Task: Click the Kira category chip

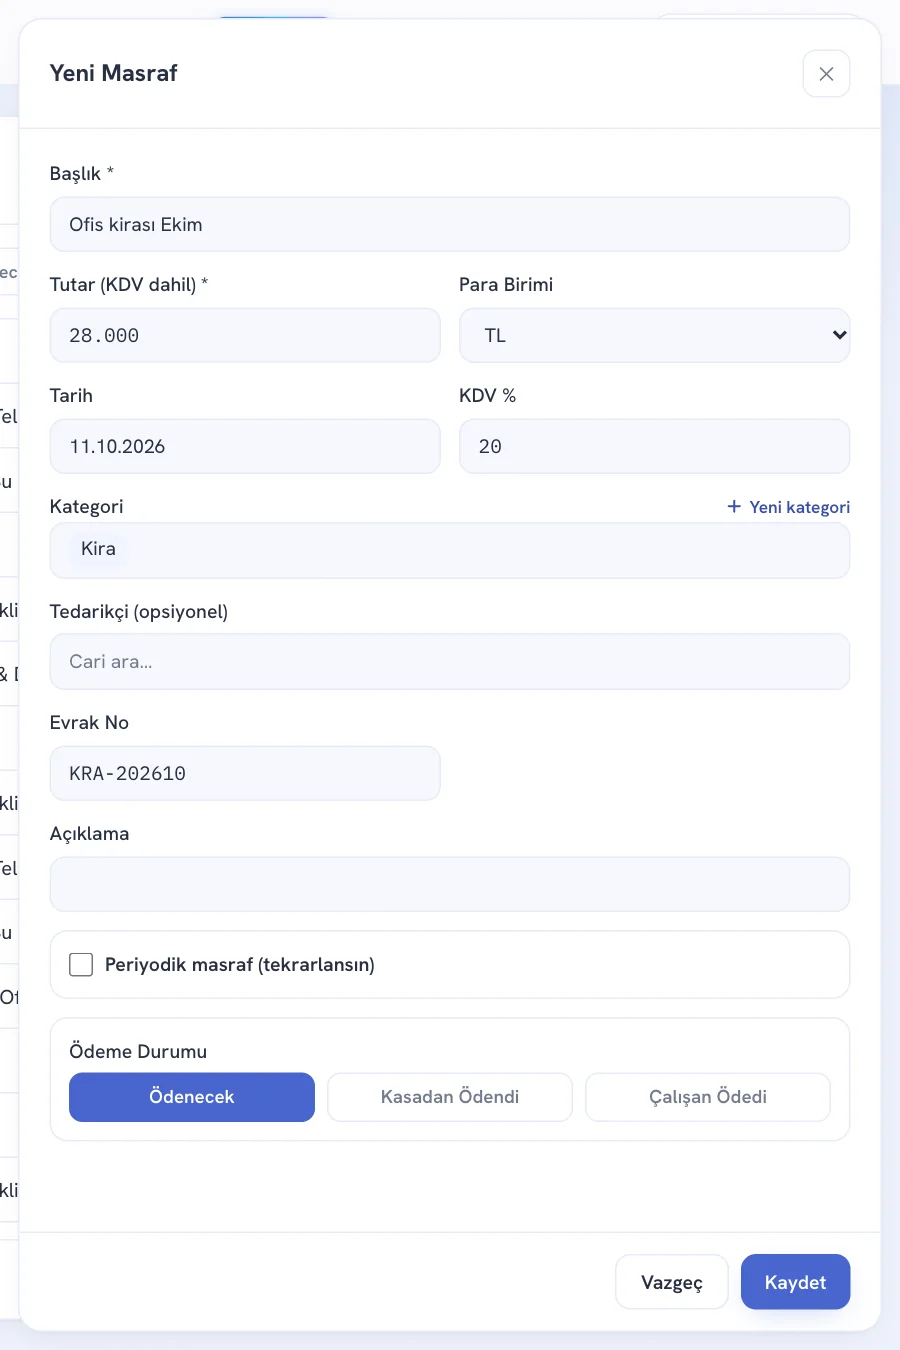Action: [x=98, y=549]
